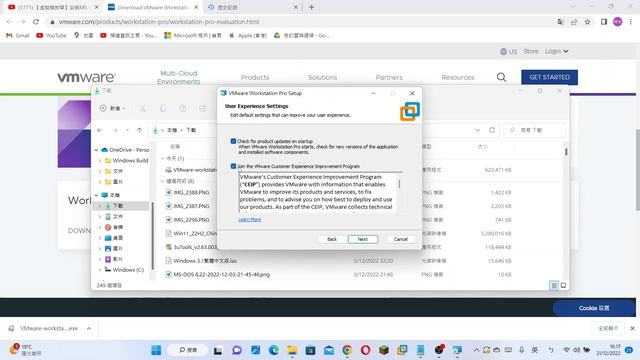The width and height of the screenshot is (640, 360).
Task: Click the share page icon in address bar
Action: coord(574,22)
